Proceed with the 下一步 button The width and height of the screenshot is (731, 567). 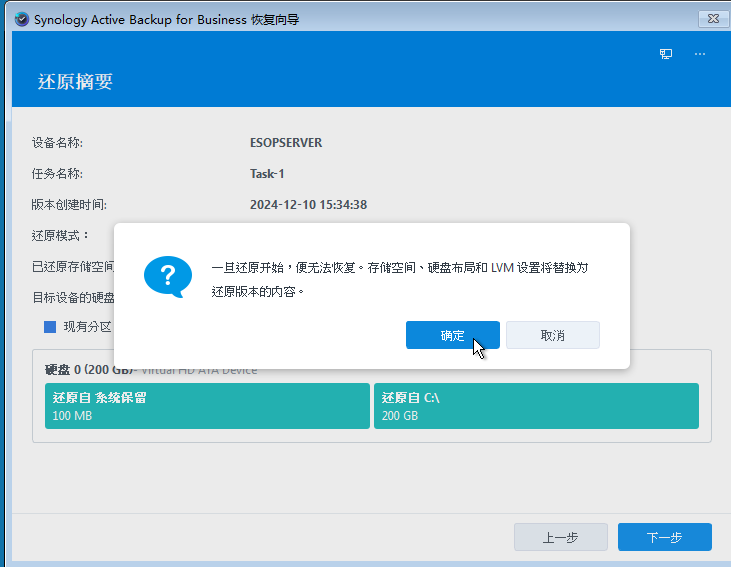tap(664, 537)
